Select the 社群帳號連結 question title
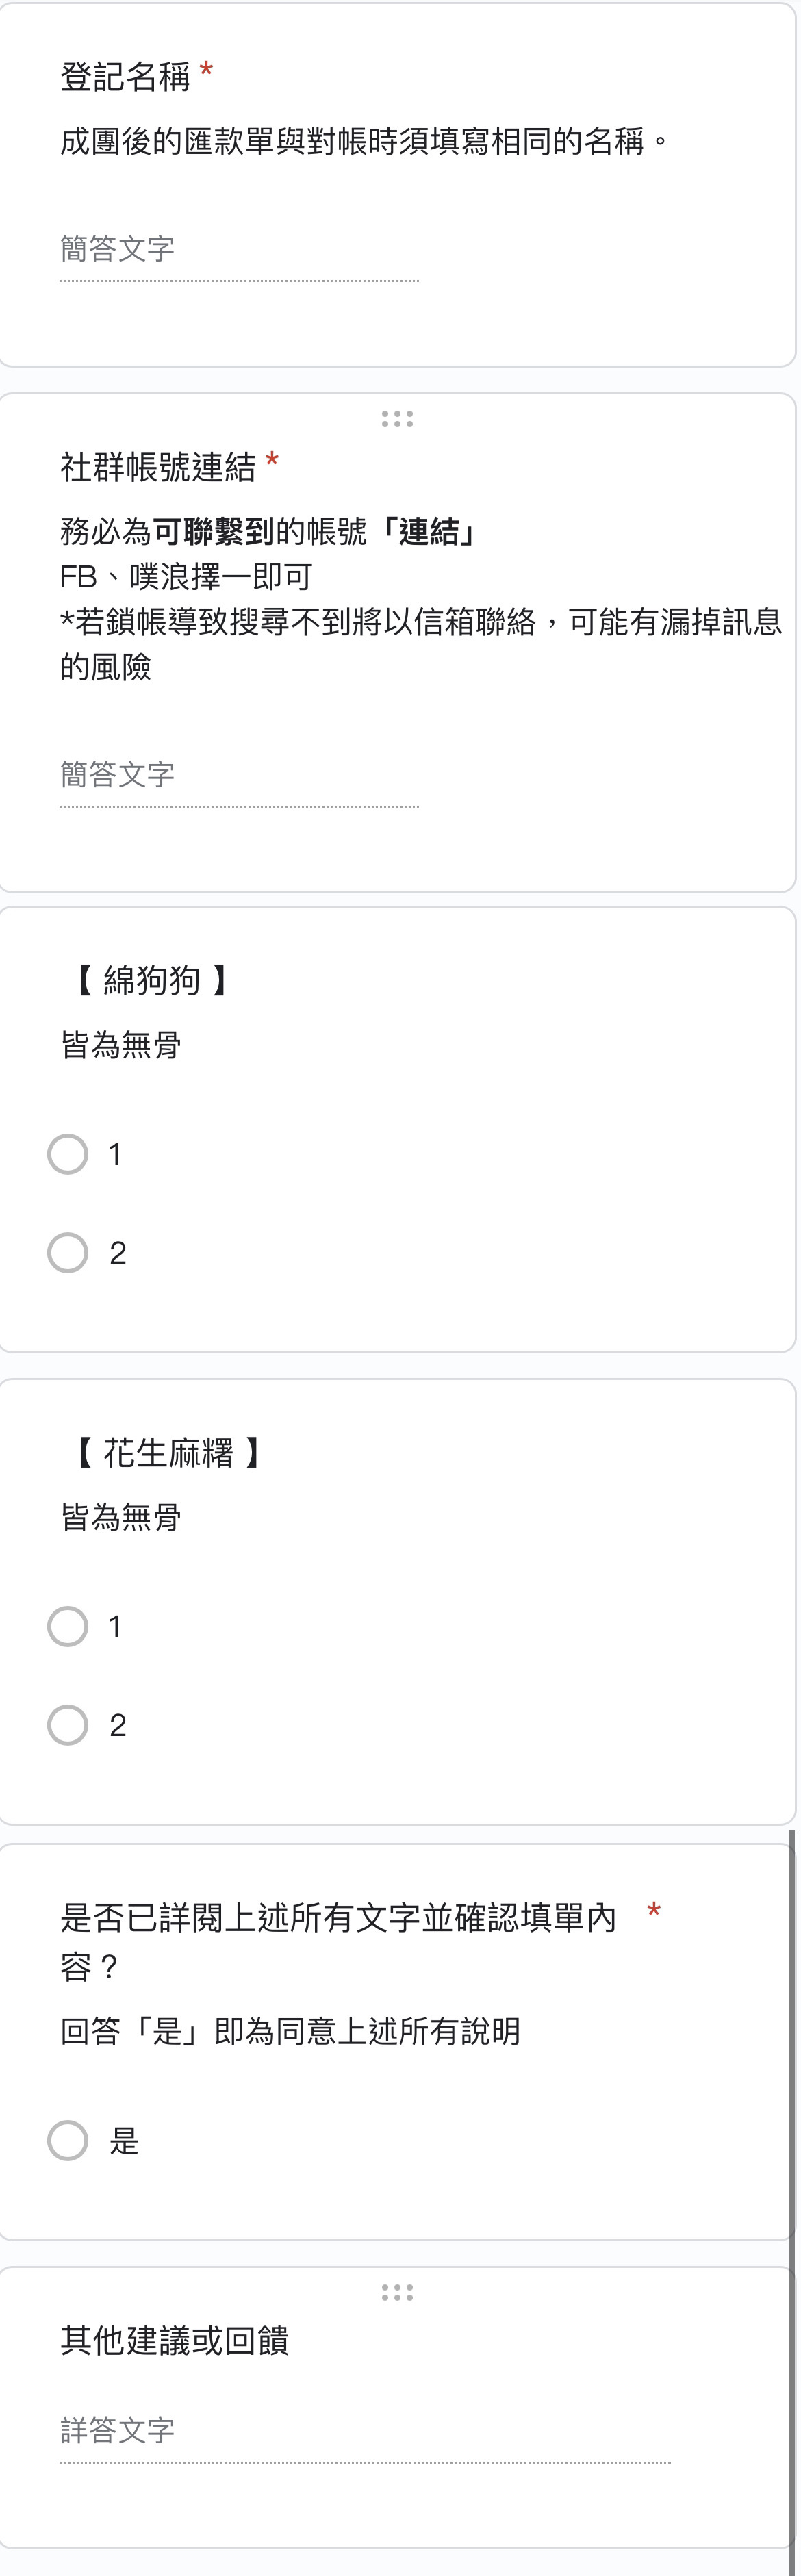This screenshot has height=2576, width=801. [158, 467]
